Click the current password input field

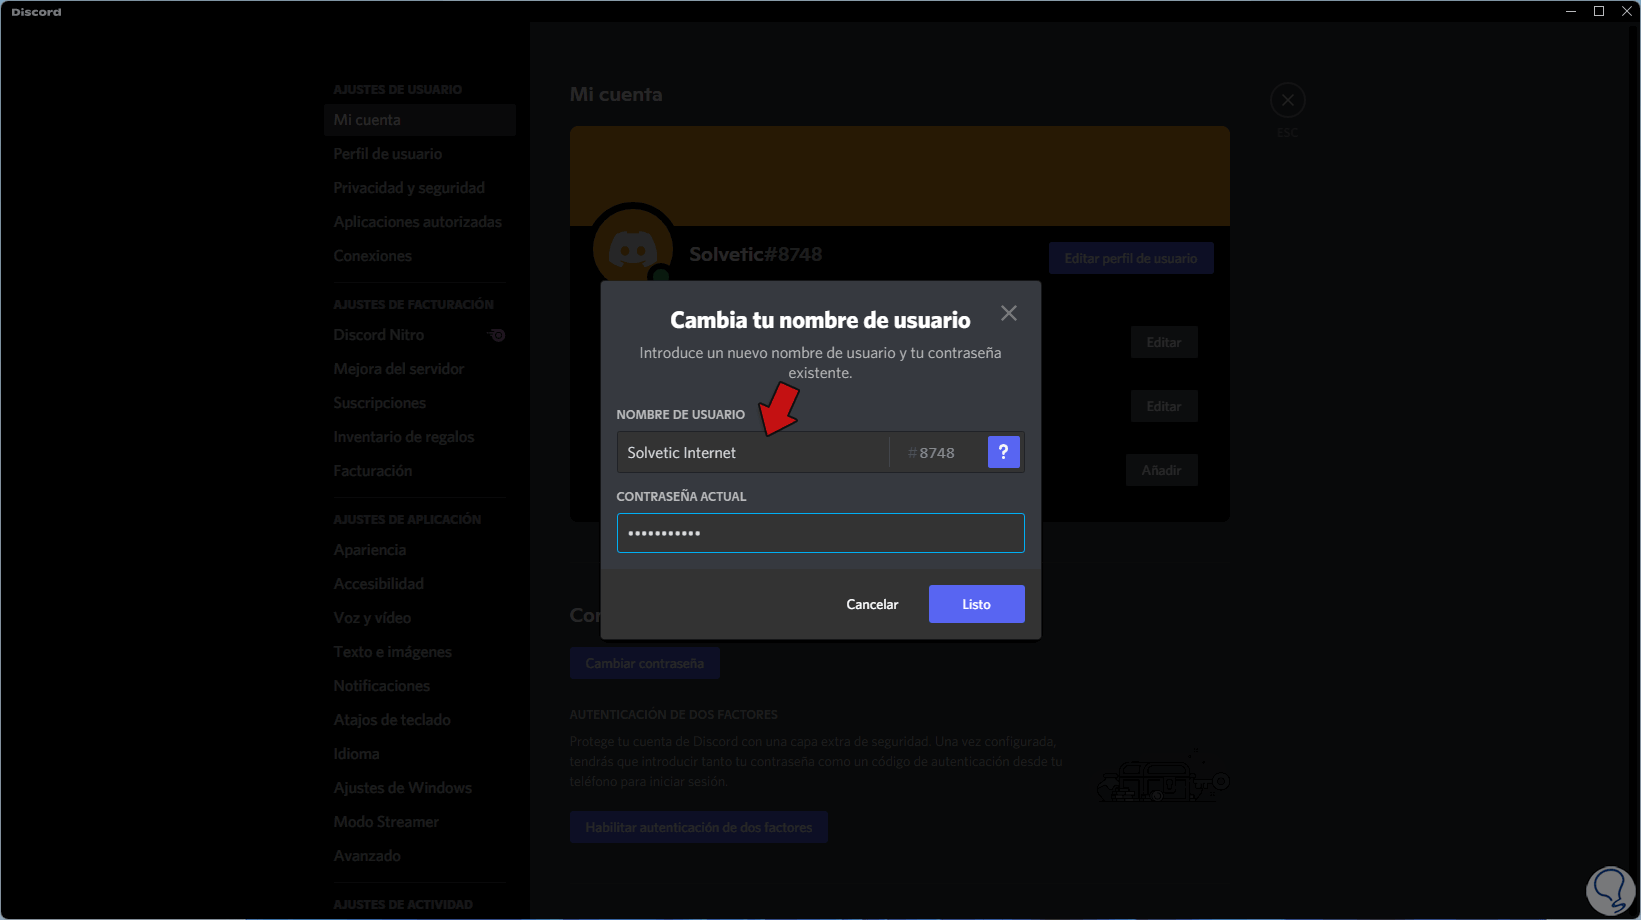[x=821, y=533]
